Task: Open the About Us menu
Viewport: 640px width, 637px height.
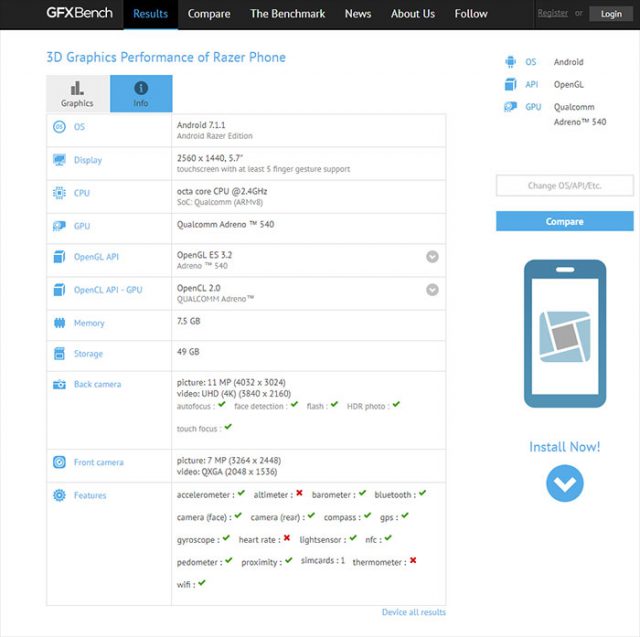Action: pos(413,14)
